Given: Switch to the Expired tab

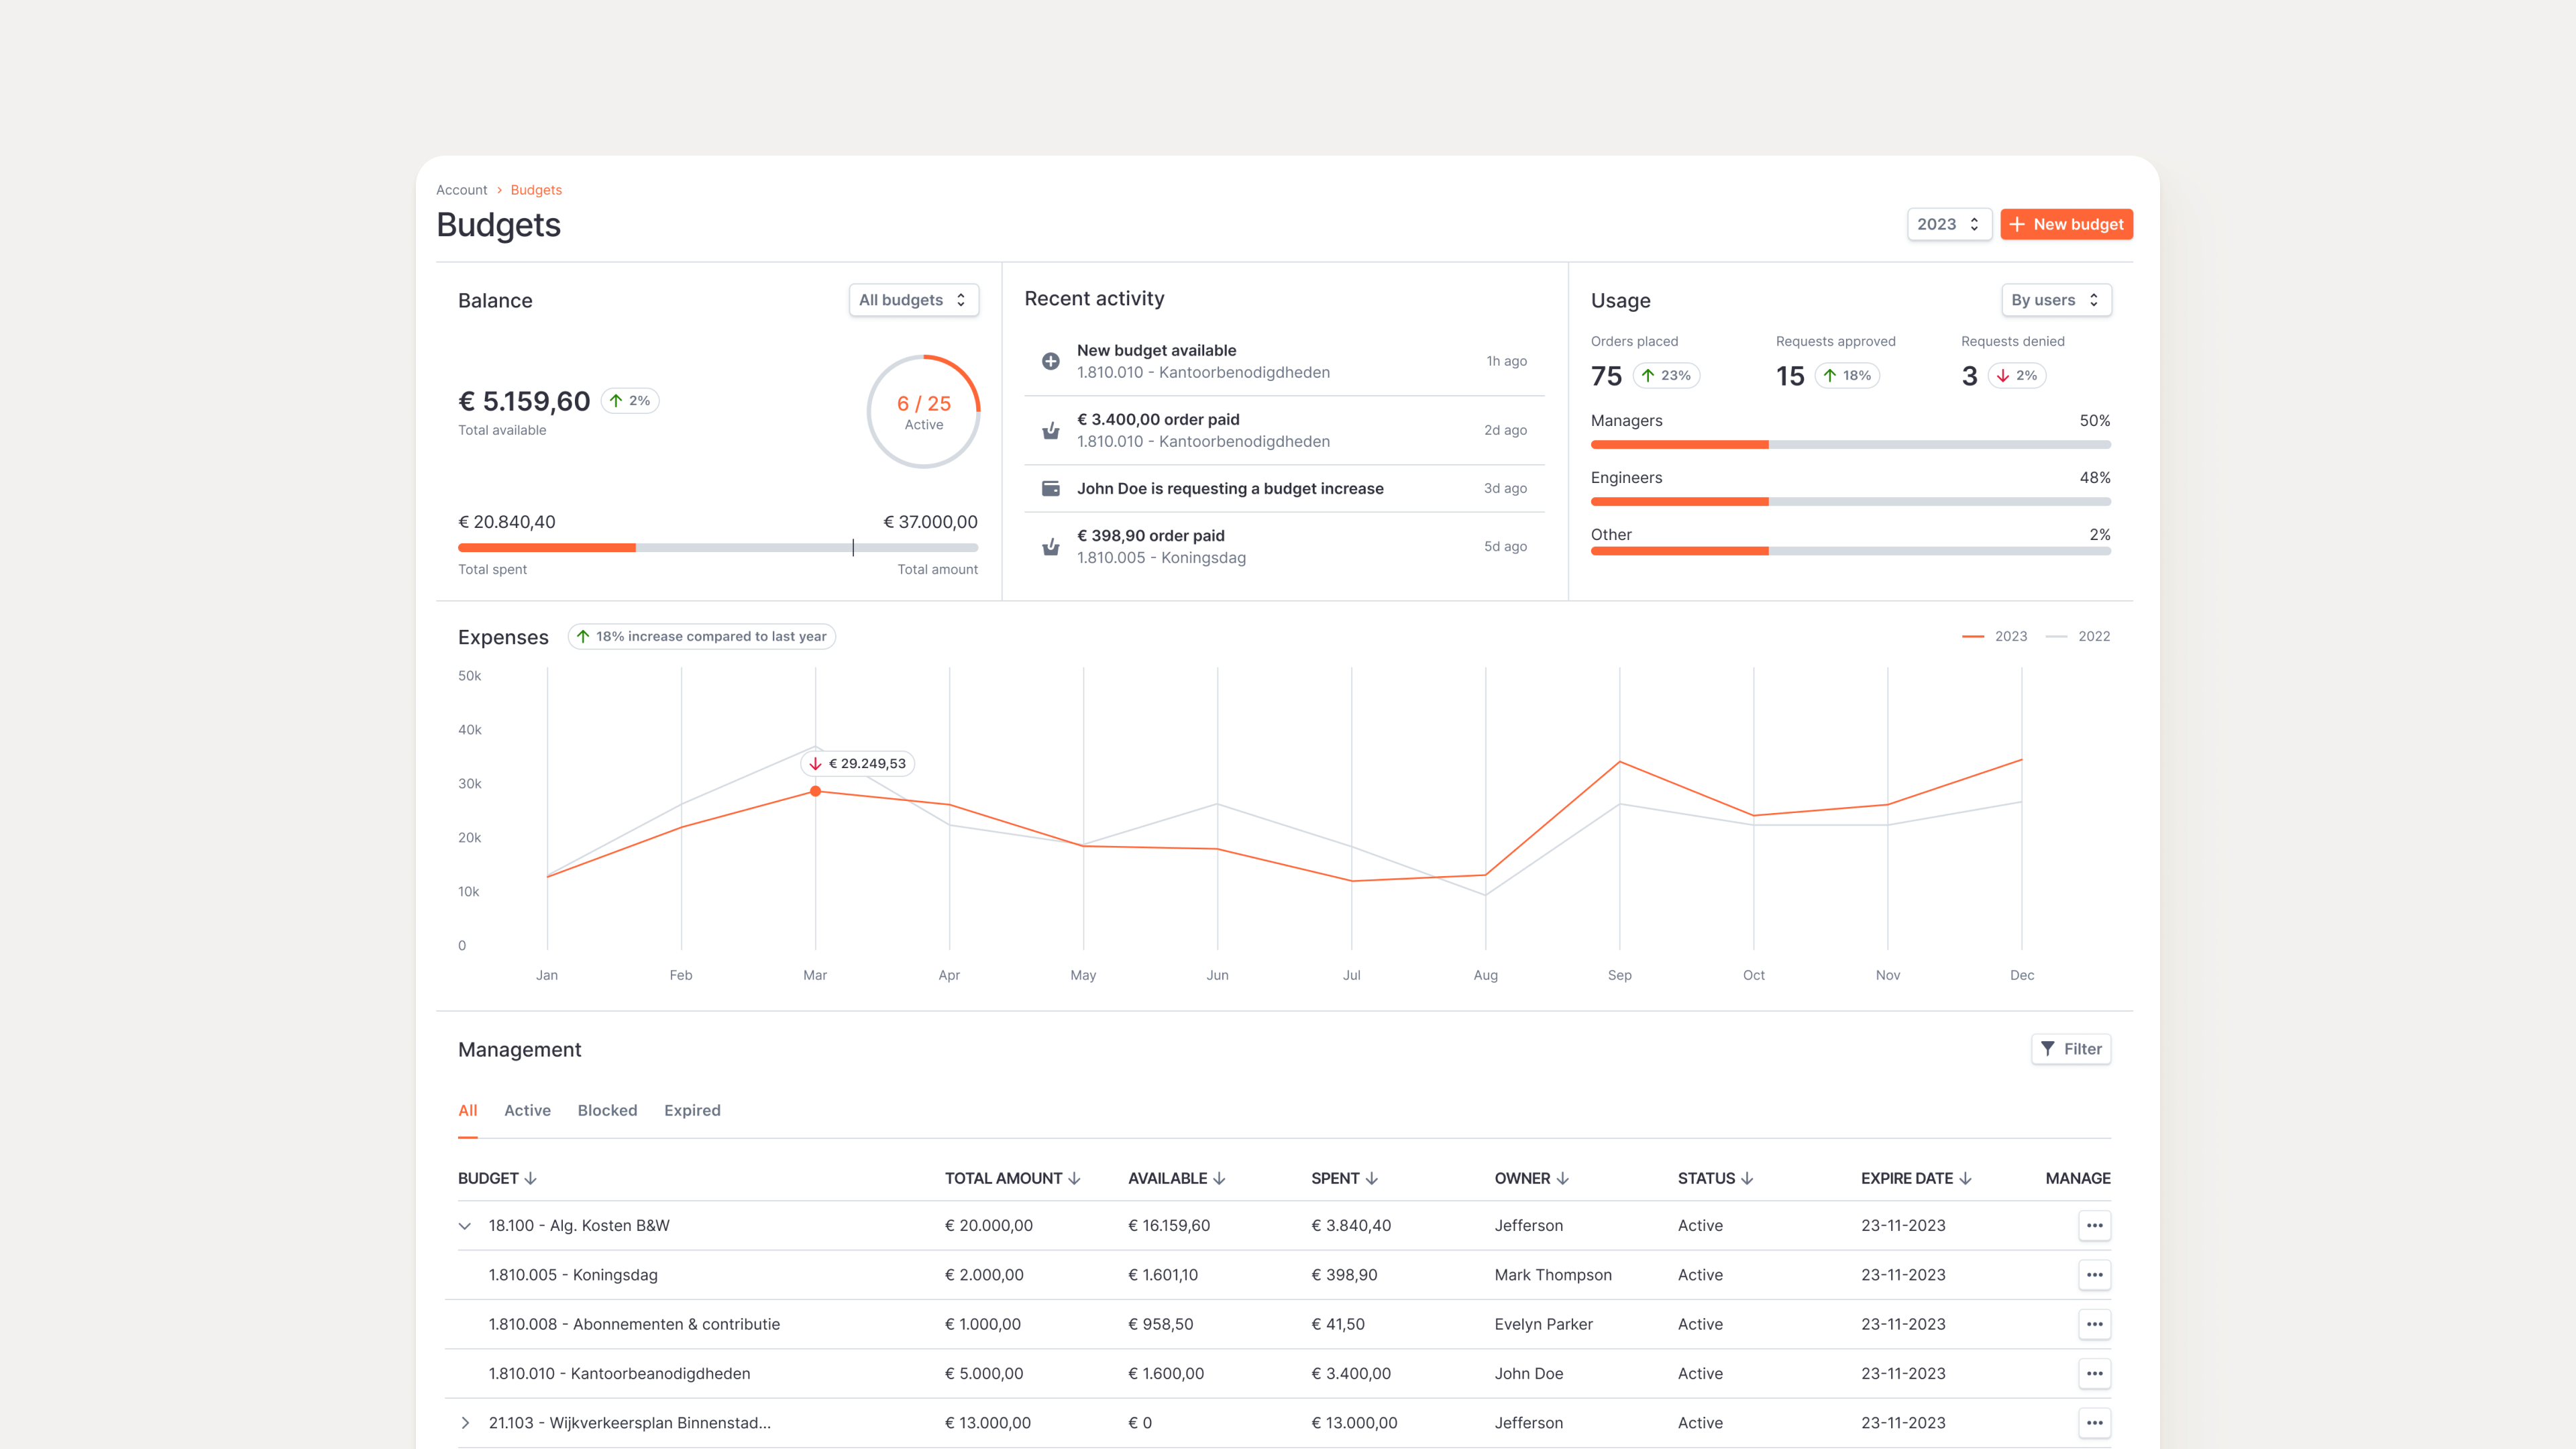Looking at the screenshot, I should (x=692, y=1110).
